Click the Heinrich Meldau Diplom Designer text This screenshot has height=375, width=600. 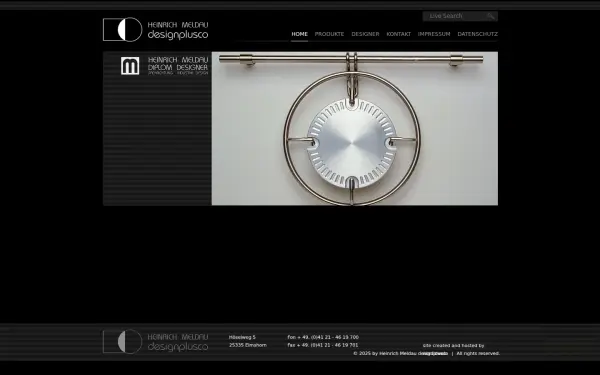tap(178, 66)
